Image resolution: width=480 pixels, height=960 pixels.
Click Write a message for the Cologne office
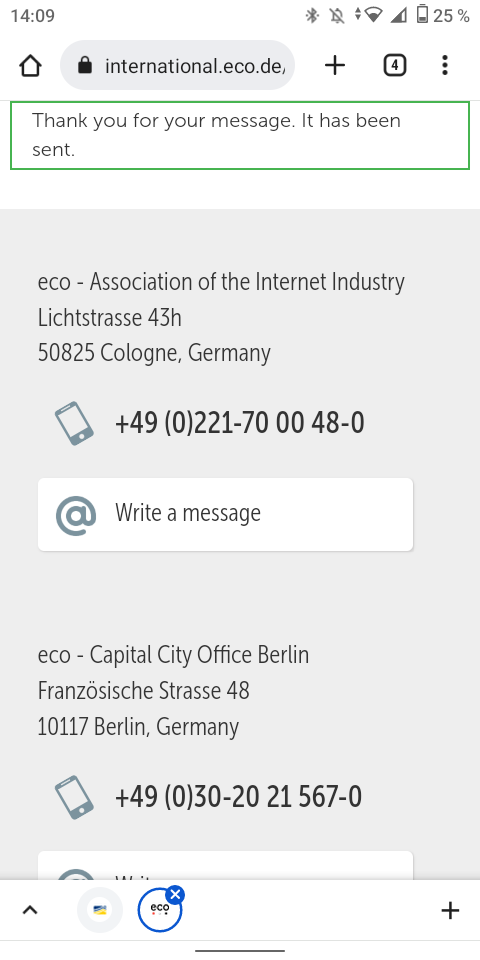coord(225,514)
